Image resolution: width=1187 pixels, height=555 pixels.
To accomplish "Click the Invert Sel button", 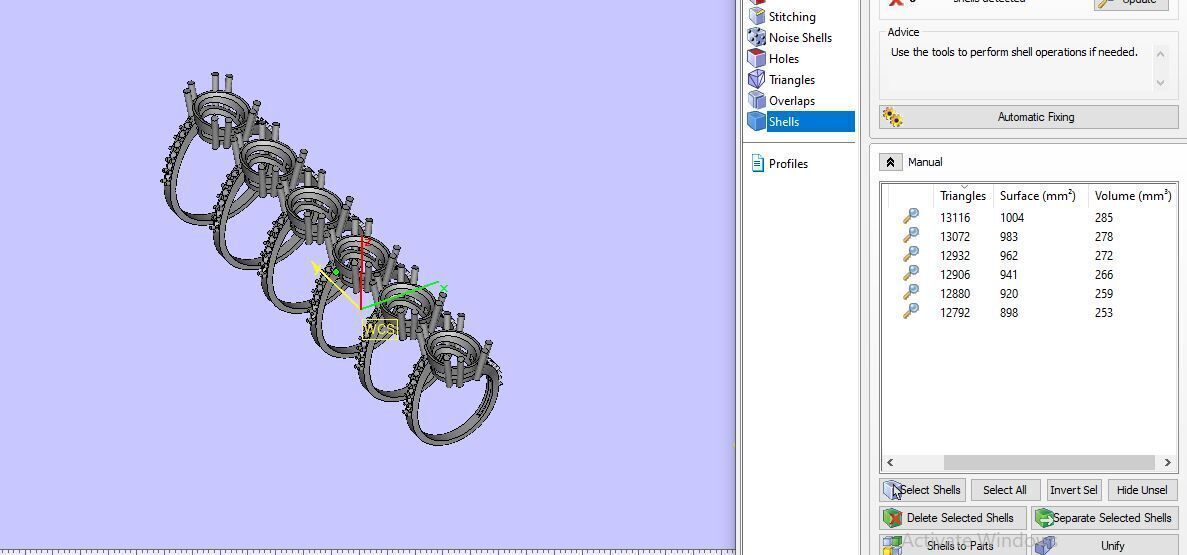I will point(1073,490).
